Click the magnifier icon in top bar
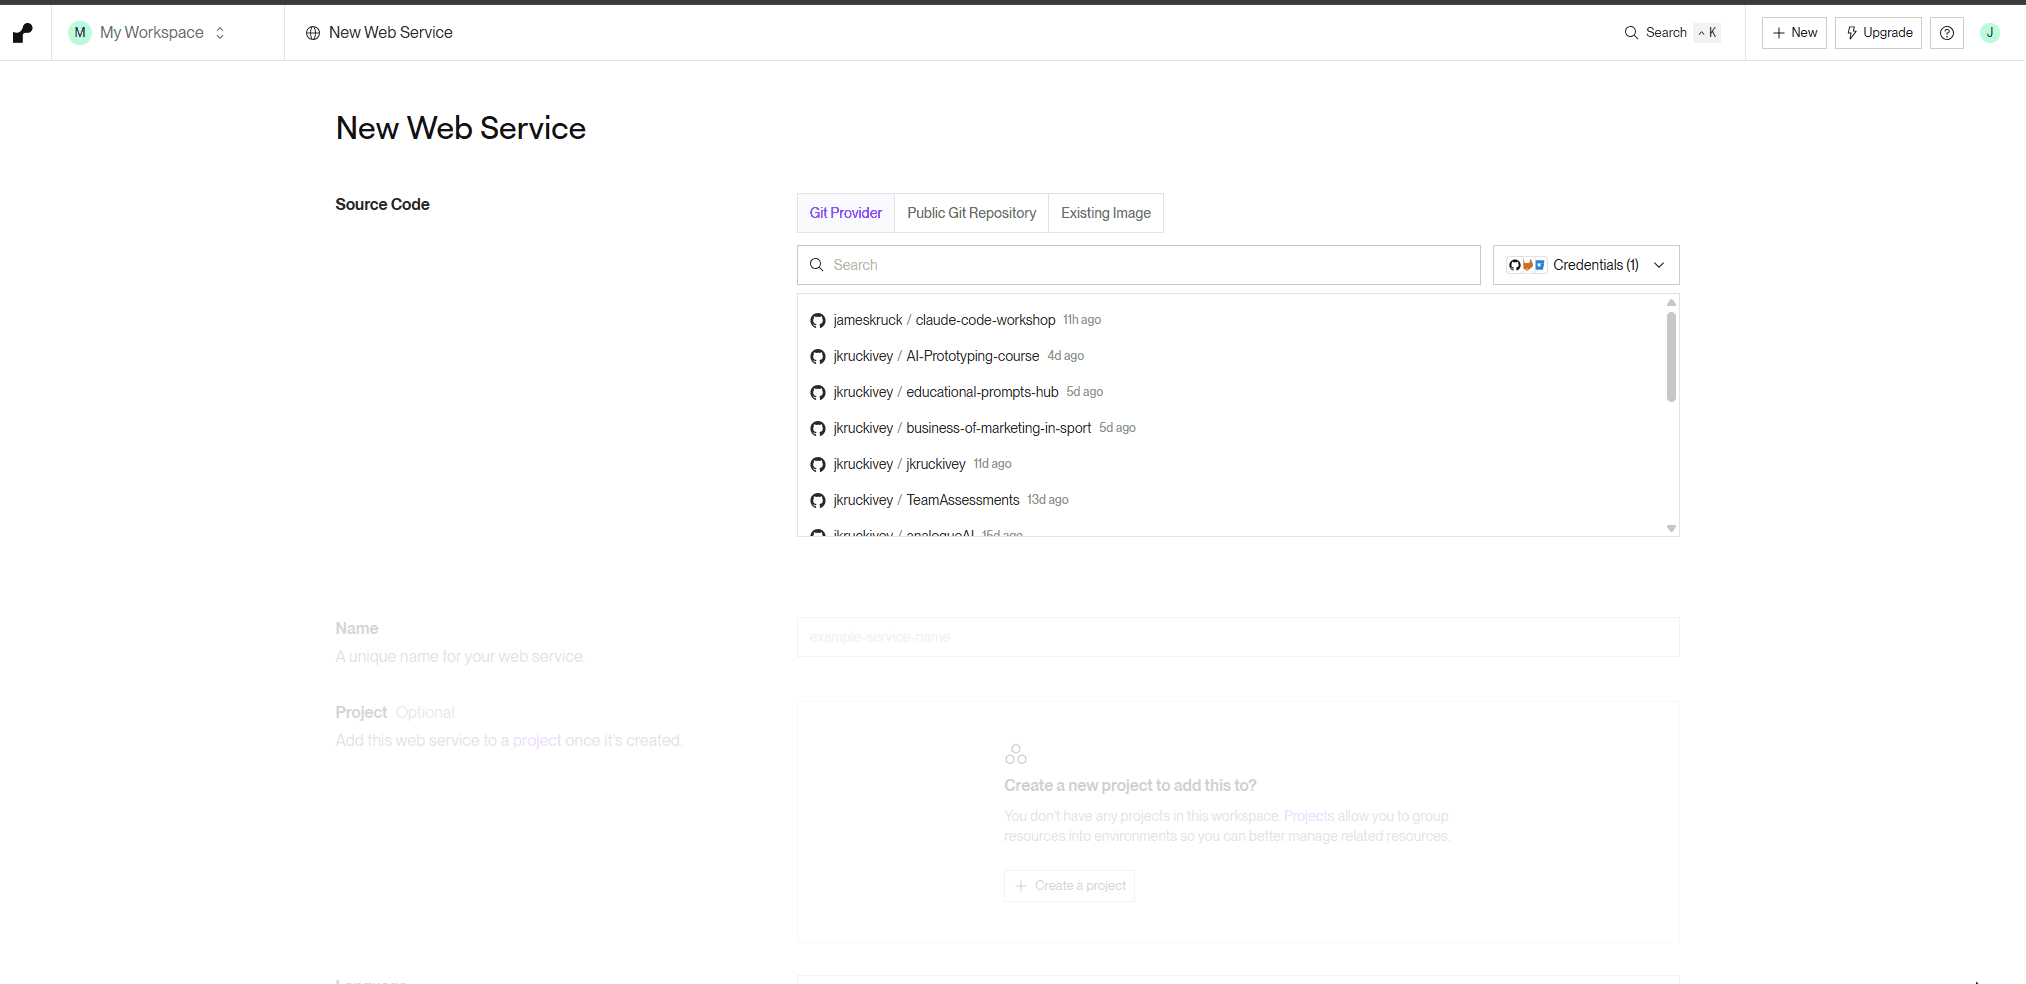Screen dimensions: 2026x984 click(x=1631, y=33)
